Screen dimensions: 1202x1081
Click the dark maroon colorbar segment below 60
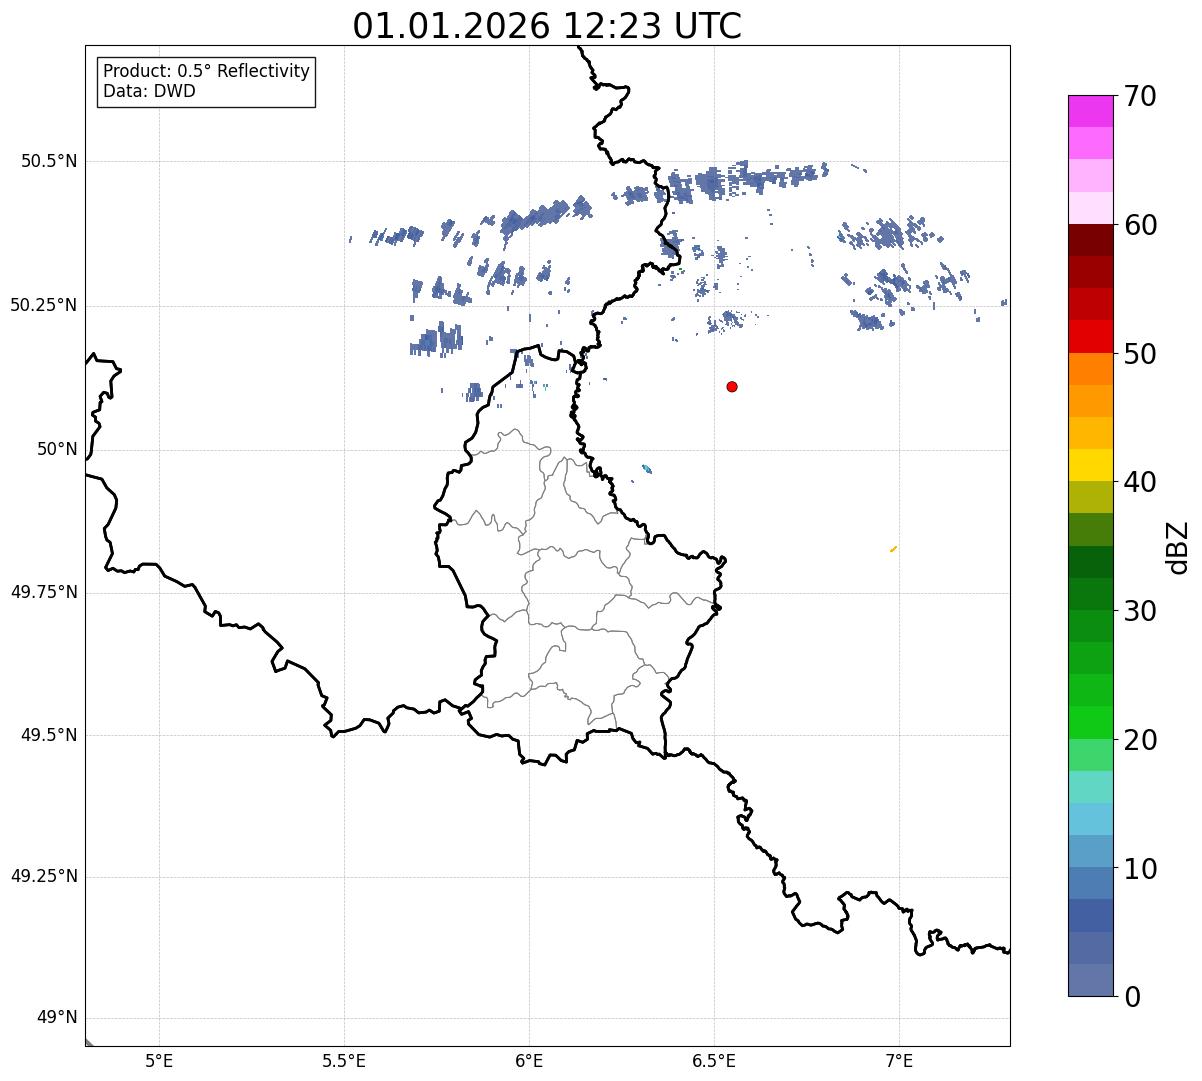(1090, 240)
